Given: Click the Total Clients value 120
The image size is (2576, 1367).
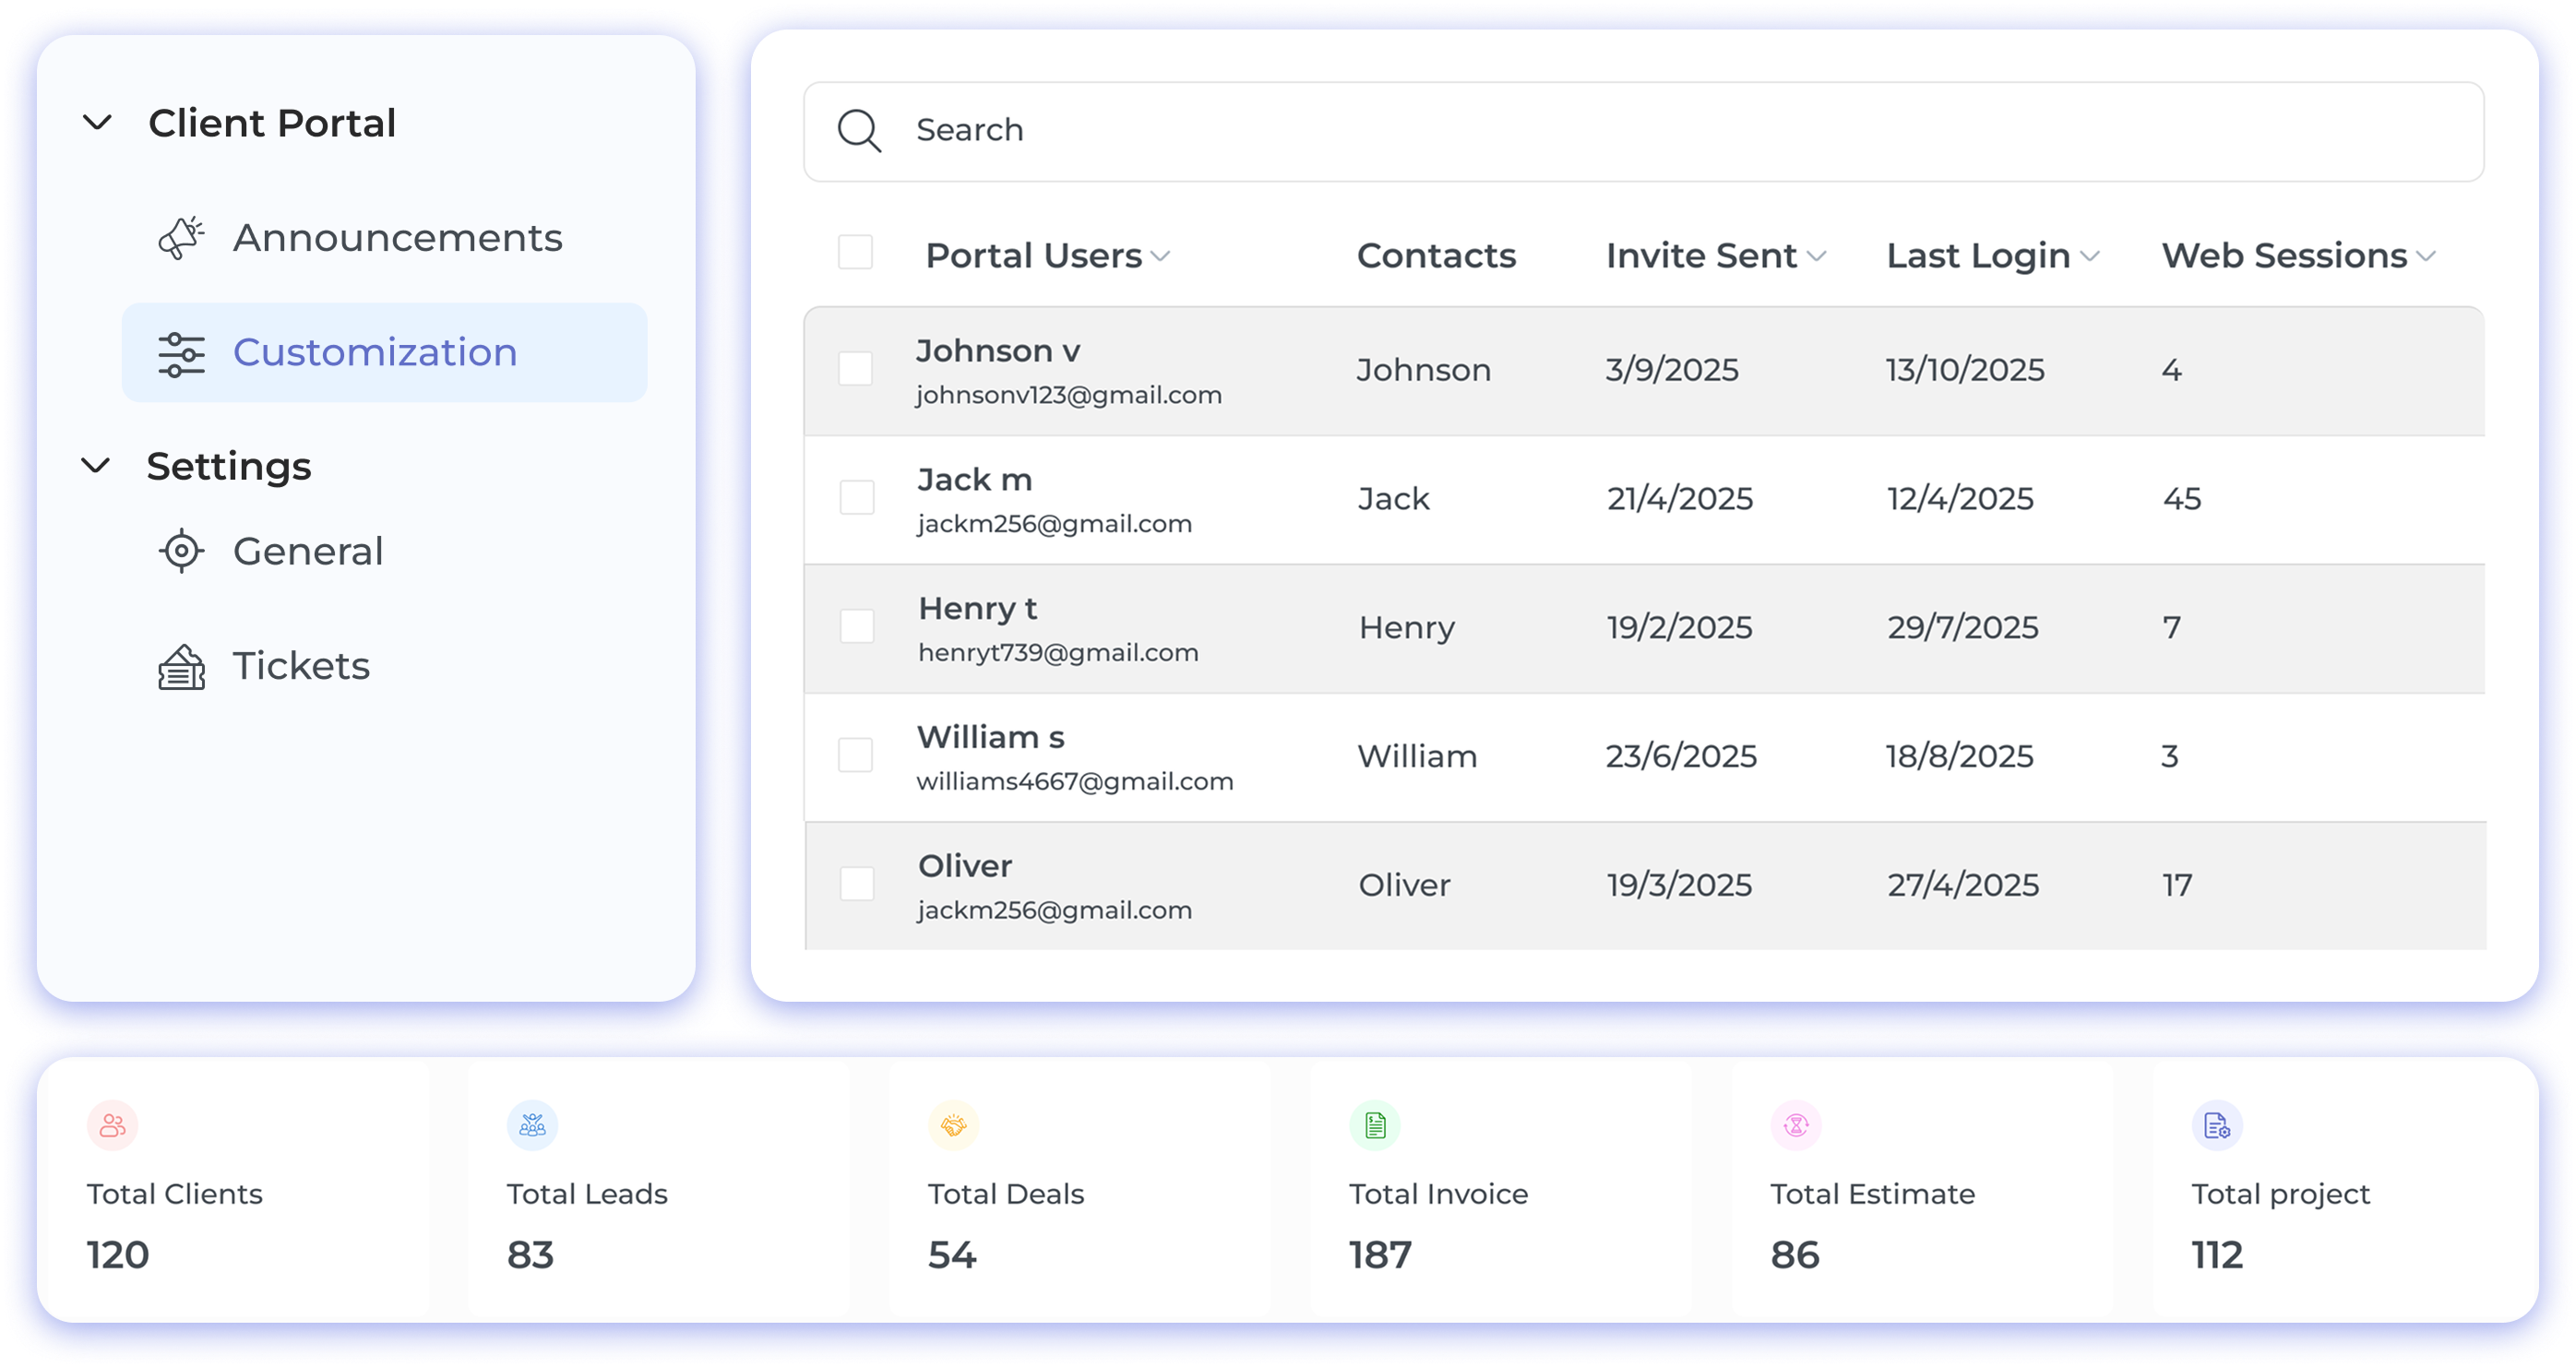Looking at the screenshot, I should 117,1255.
